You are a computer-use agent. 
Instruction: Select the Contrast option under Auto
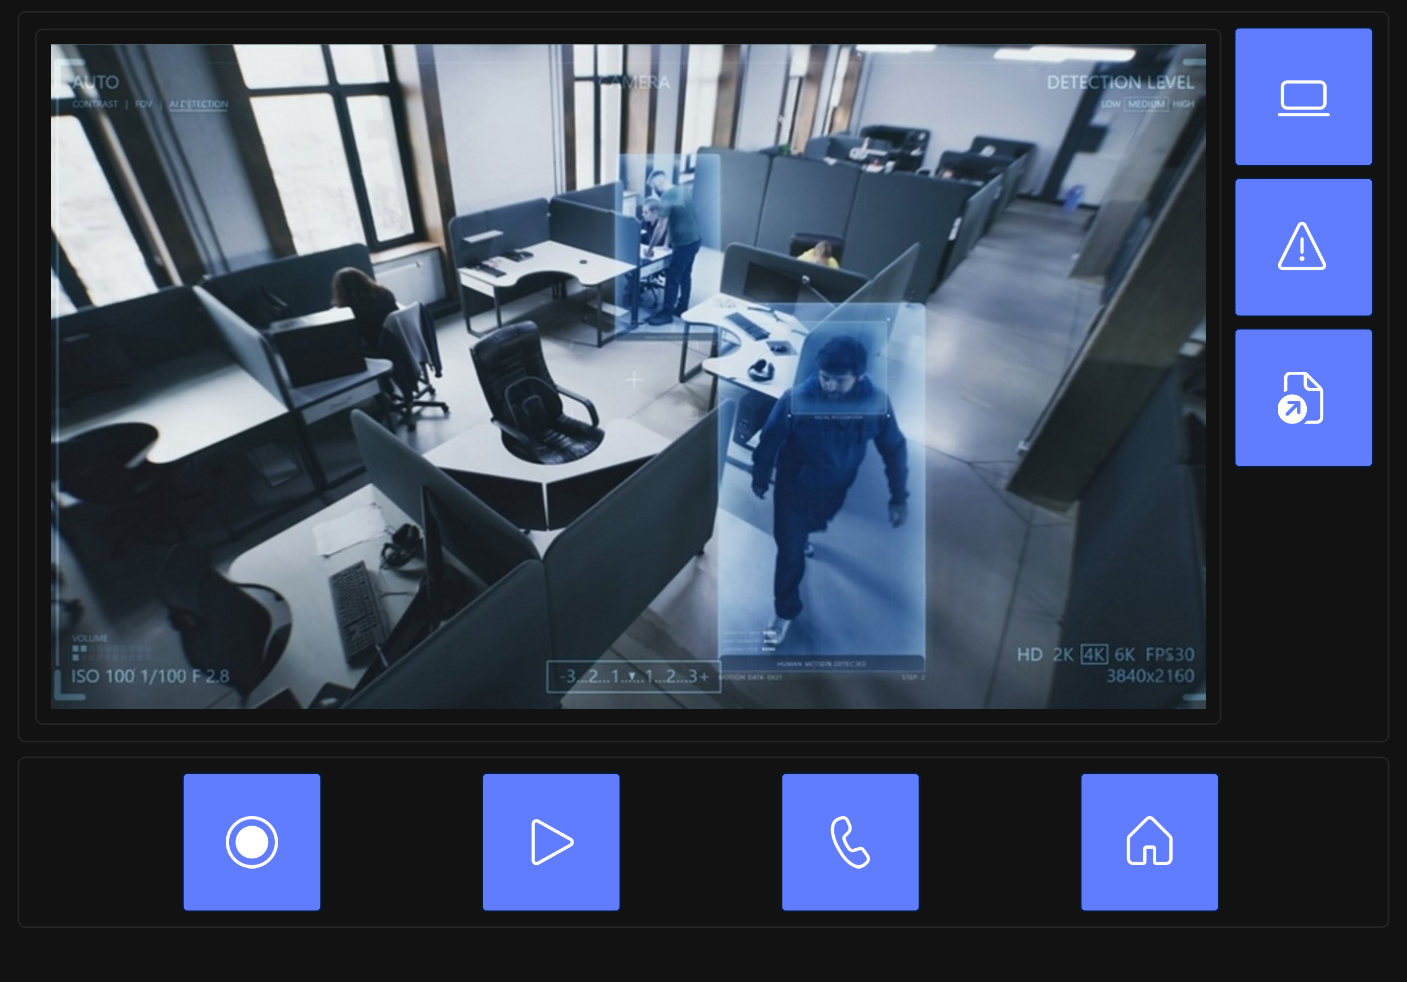[x=95, y=104]
